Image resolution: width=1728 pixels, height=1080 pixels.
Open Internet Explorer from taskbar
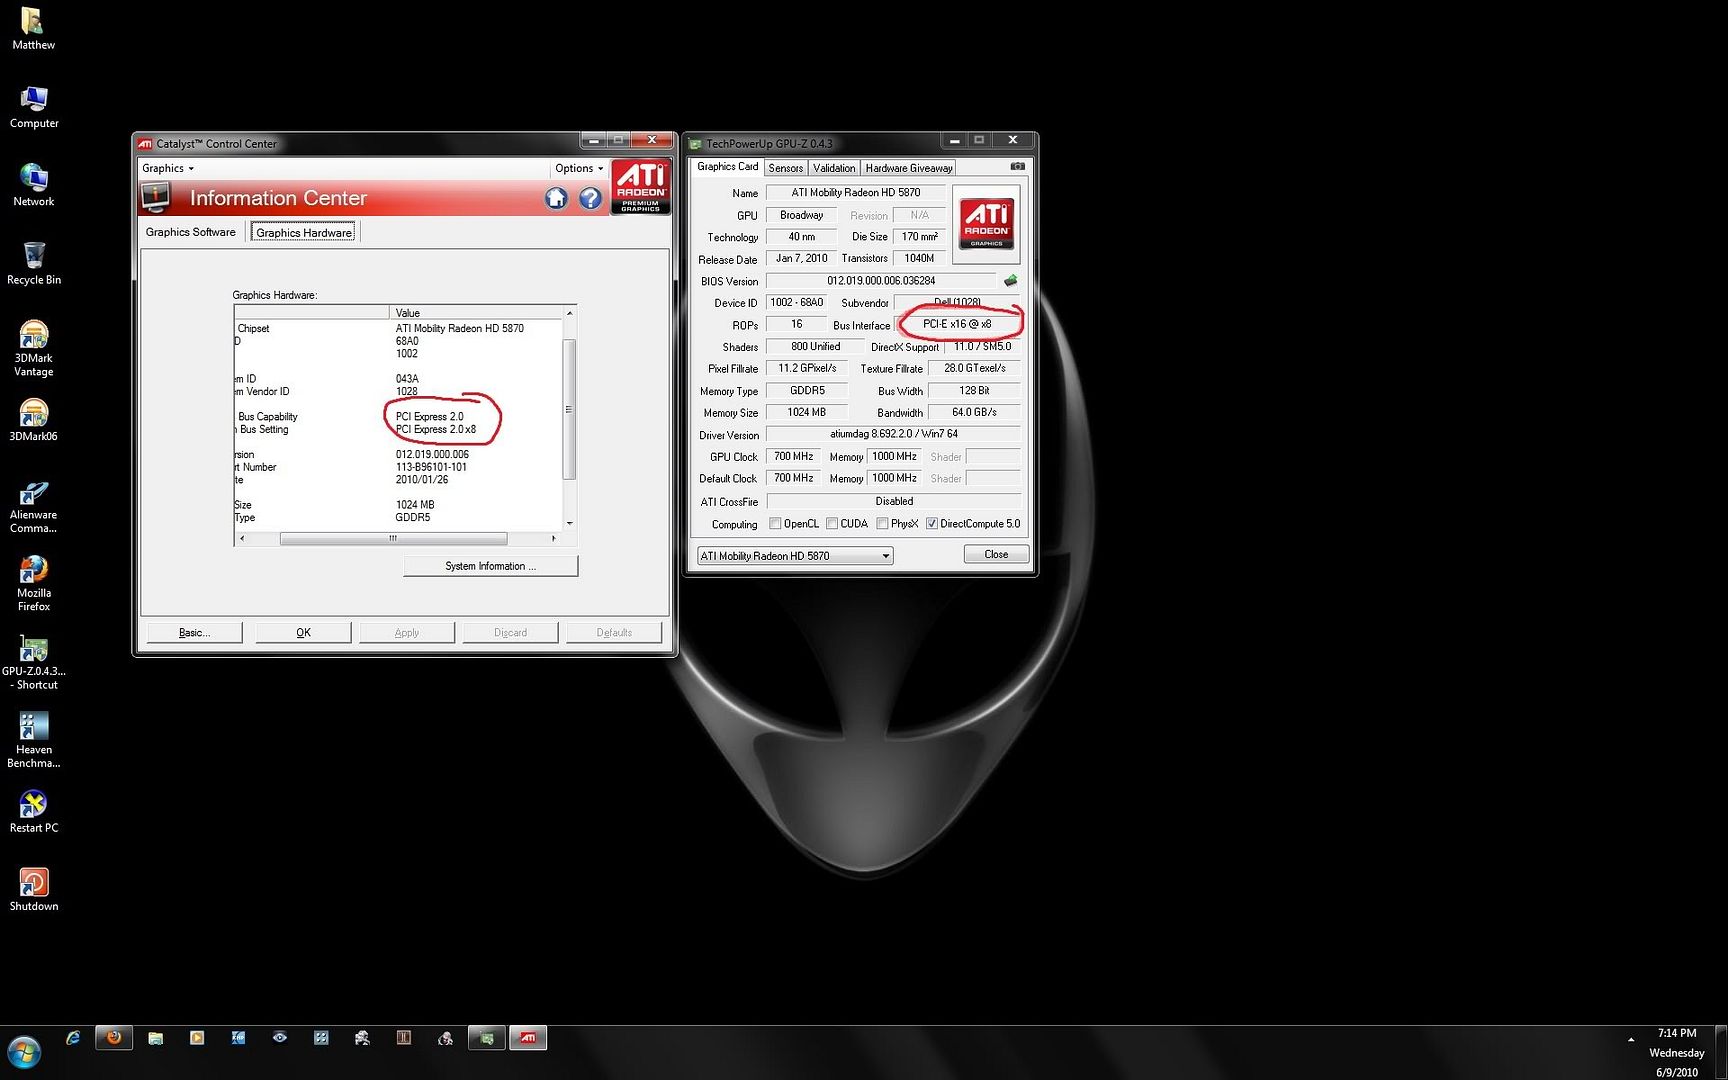[x=72, y=1038]
